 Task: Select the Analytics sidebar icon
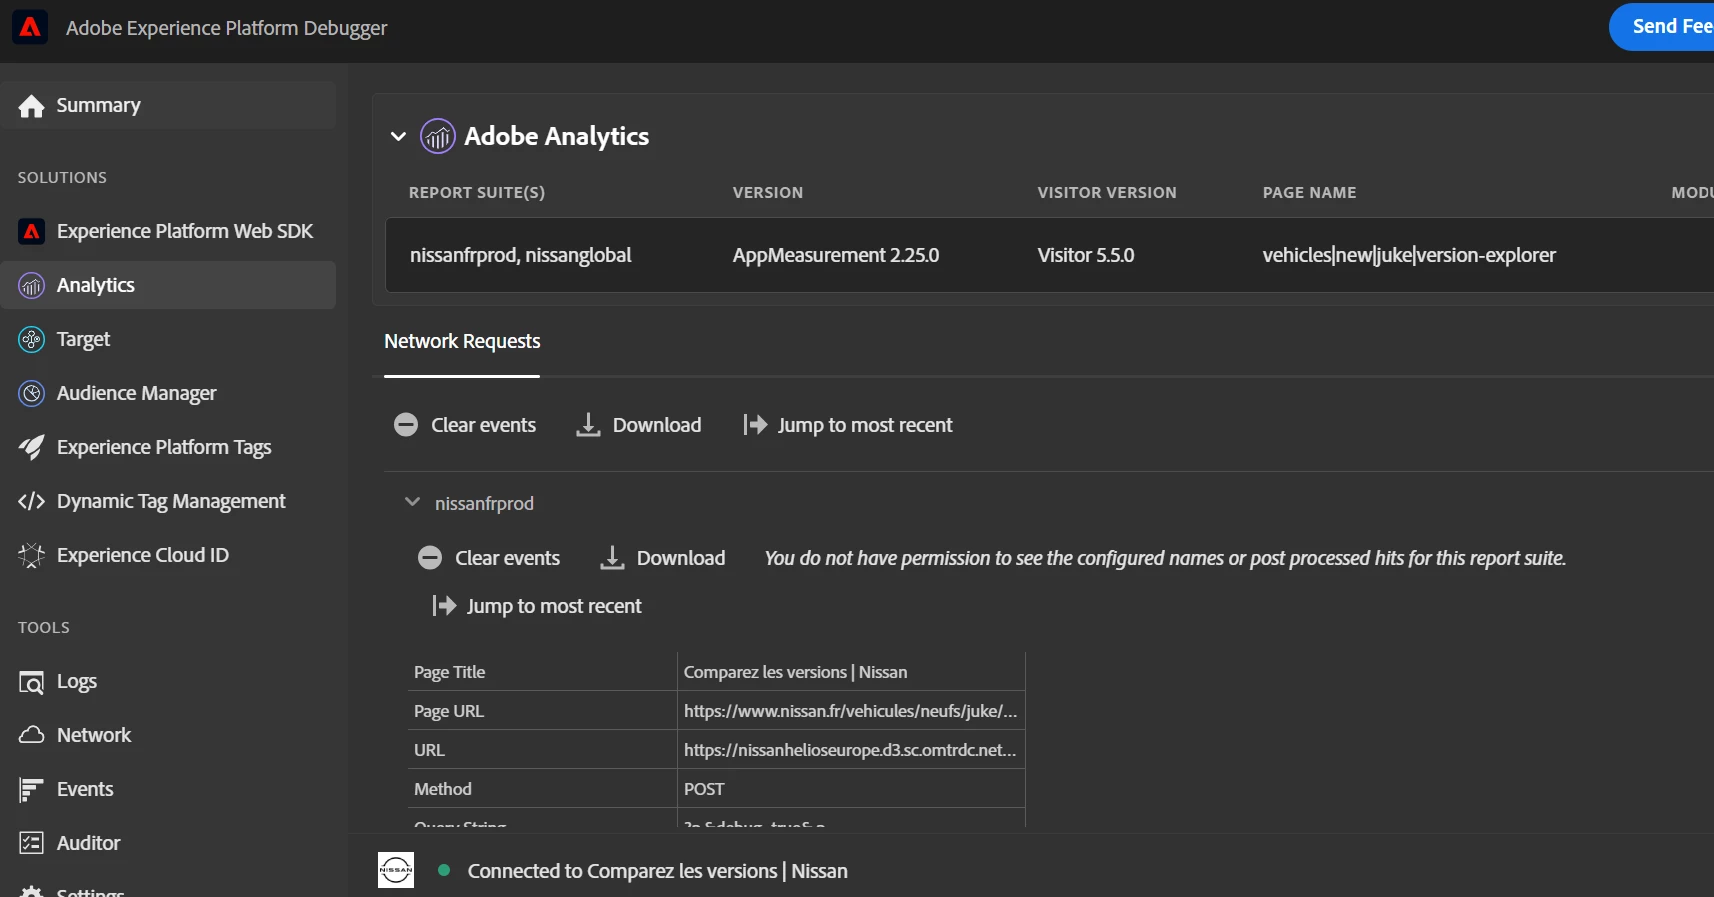32,286
